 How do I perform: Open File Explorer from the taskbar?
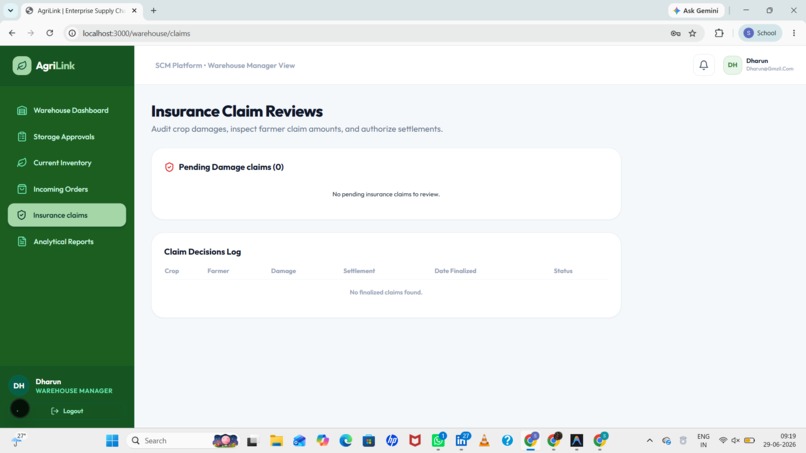[277, 441]
